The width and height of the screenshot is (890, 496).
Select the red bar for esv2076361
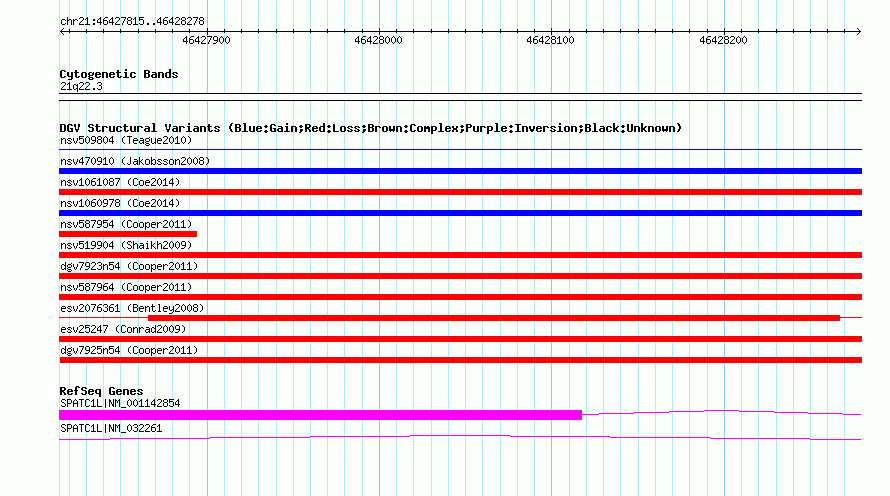click(x=494, y=318)
